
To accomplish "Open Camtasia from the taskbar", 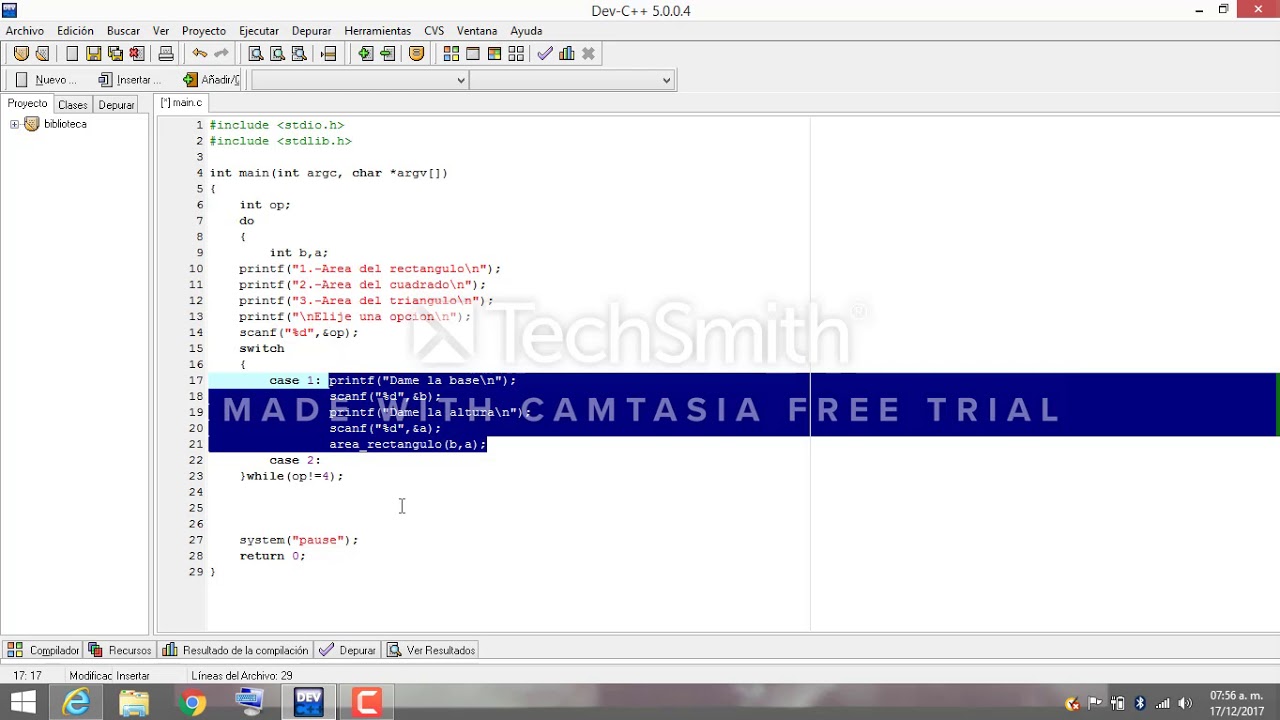I will (367, 703).
